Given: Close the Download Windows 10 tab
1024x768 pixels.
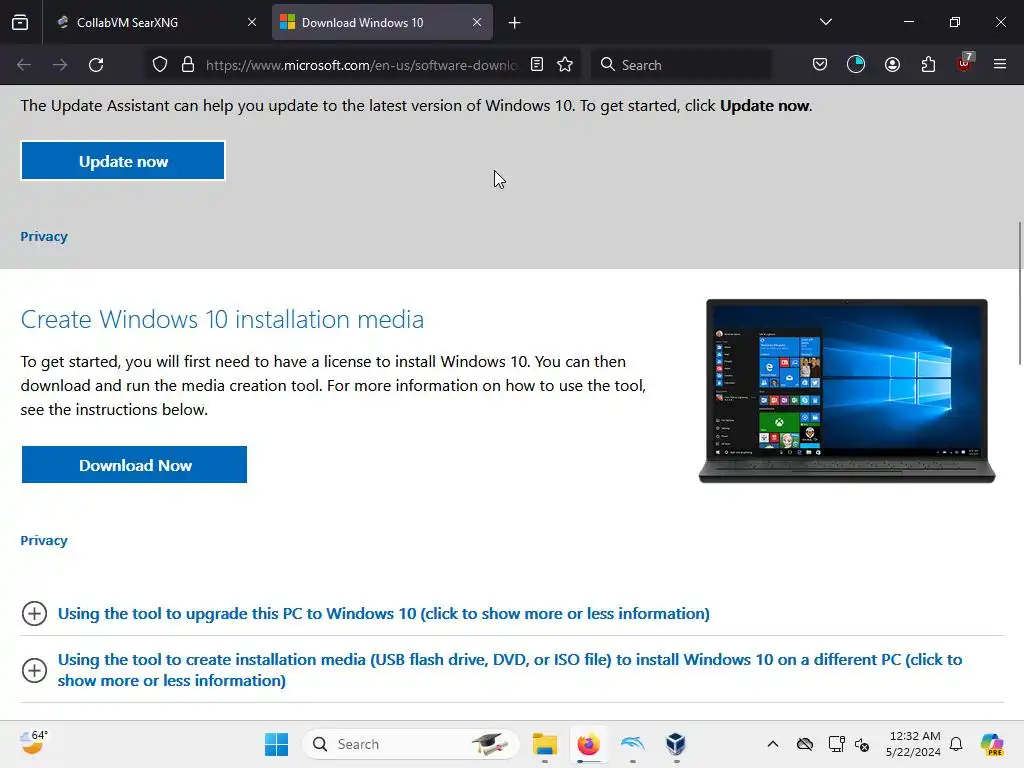Looking at the screenshot, I should [x=477, y=22].
